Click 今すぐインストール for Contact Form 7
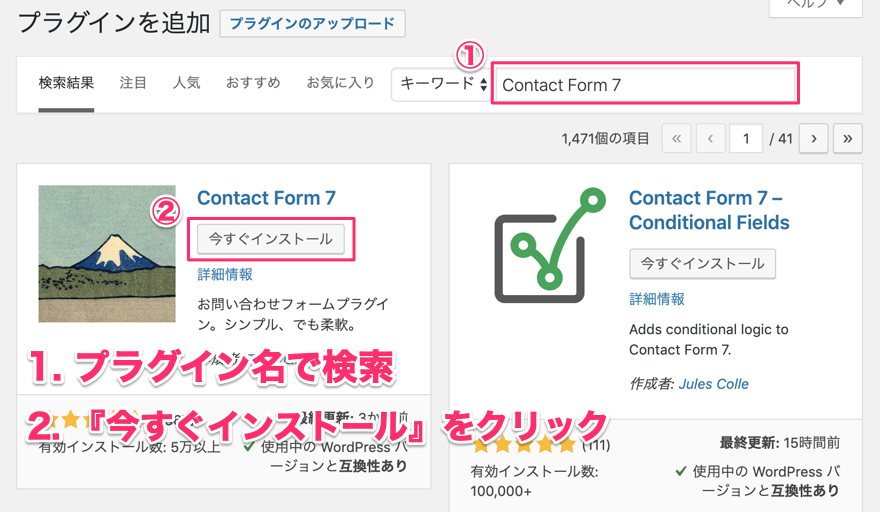This screenshot has height=512, width=880. coord(271,240)
